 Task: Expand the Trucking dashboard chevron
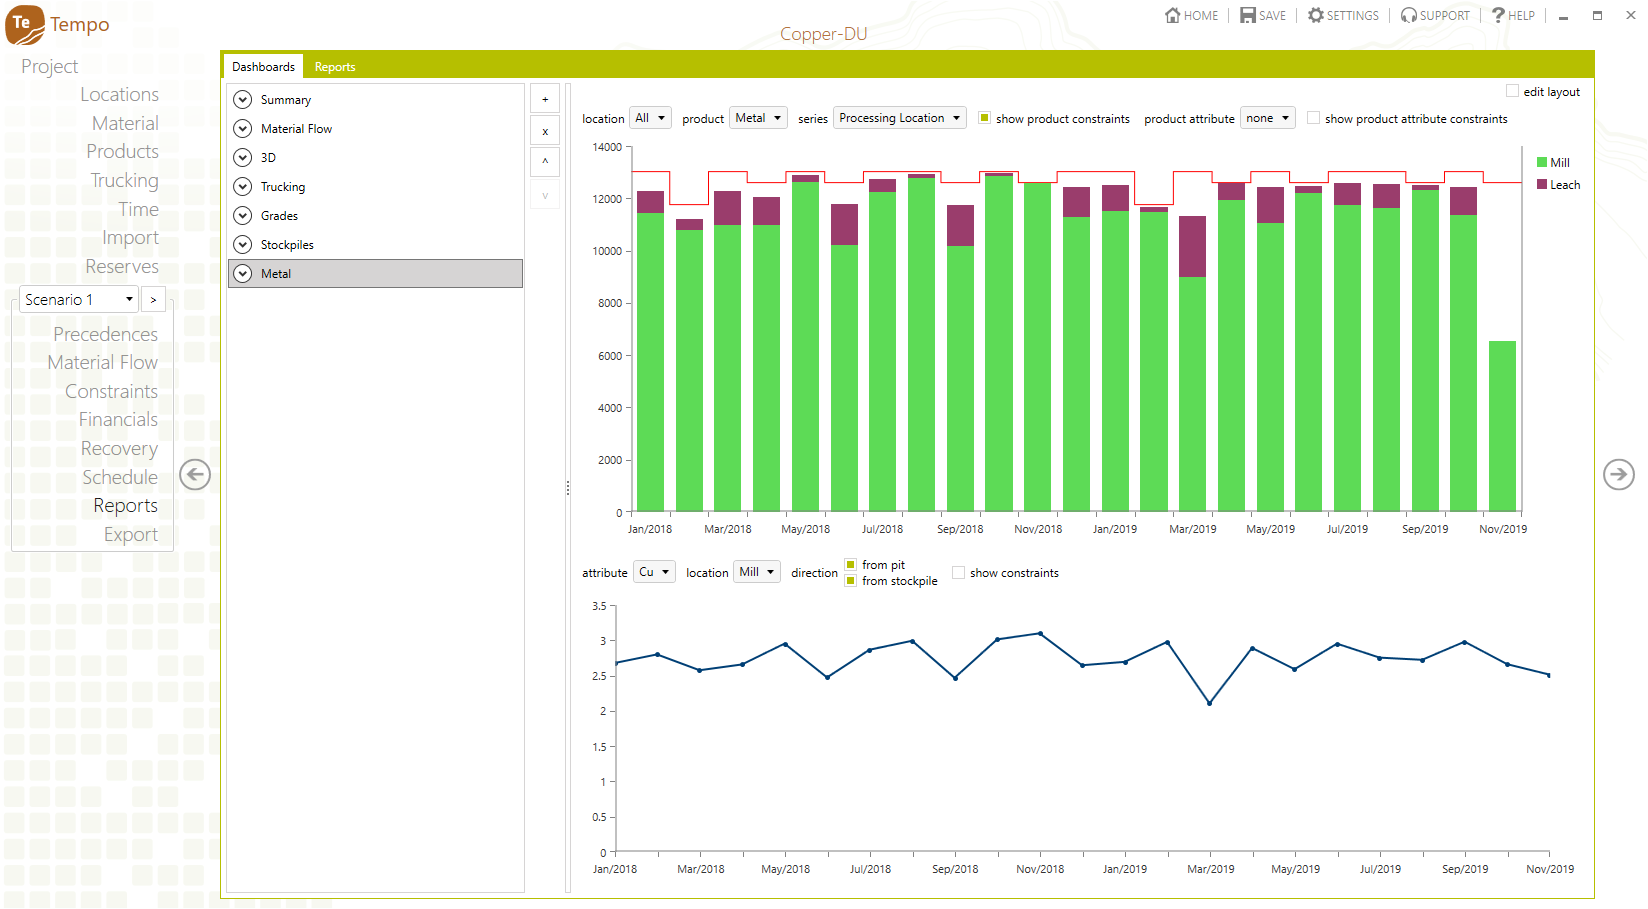tap(242, 187)
